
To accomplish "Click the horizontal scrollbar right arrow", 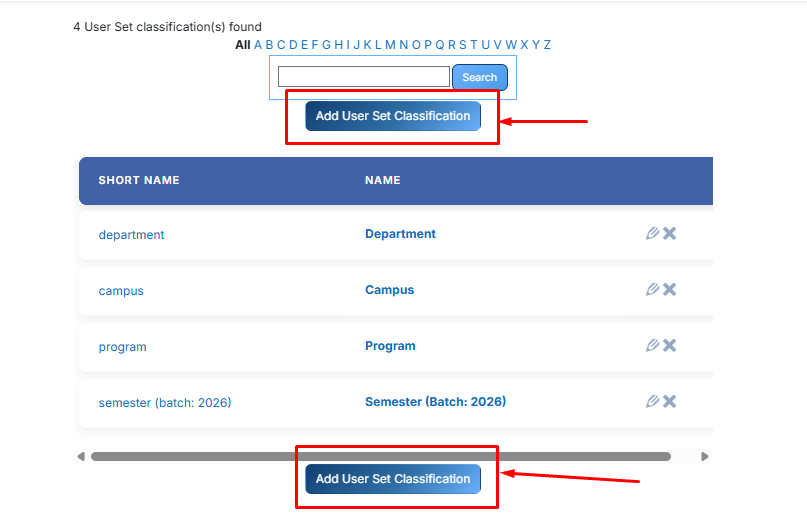I will pos(705,456).
